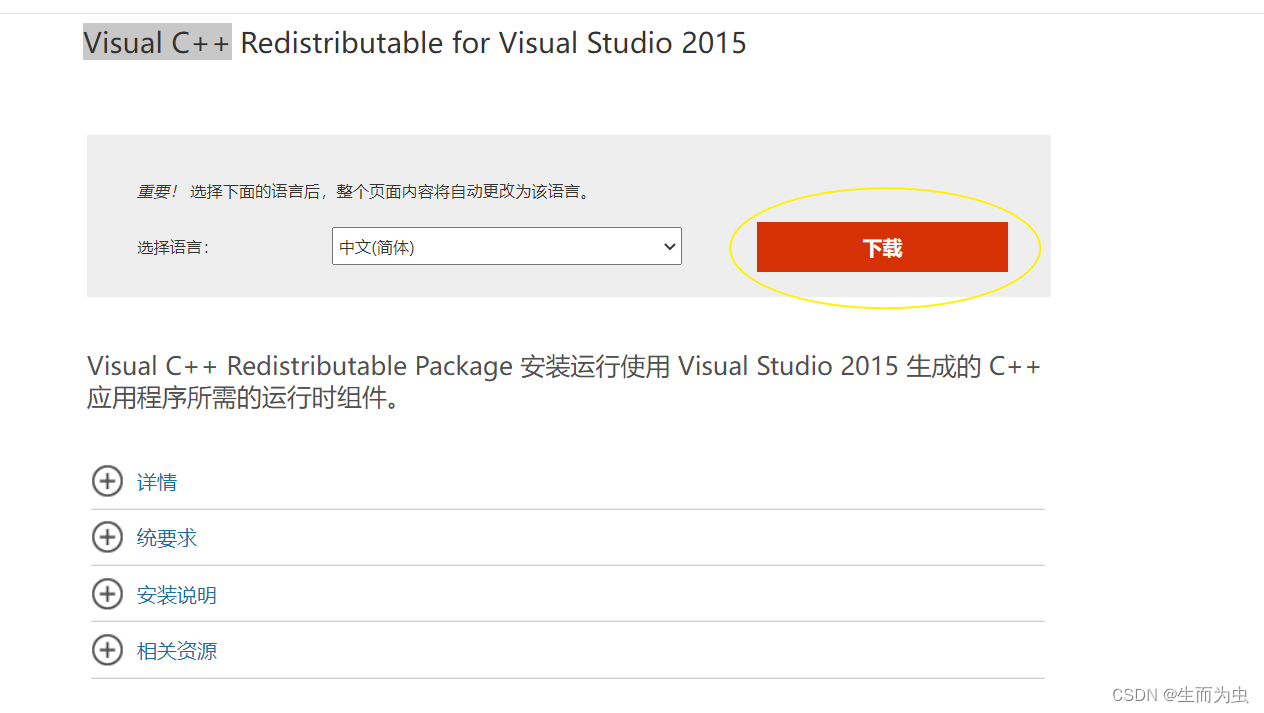This screenshot has width=1264, height=713.
Task: Click the dropdown arrow on the language selector
Action: pos(670,246)
